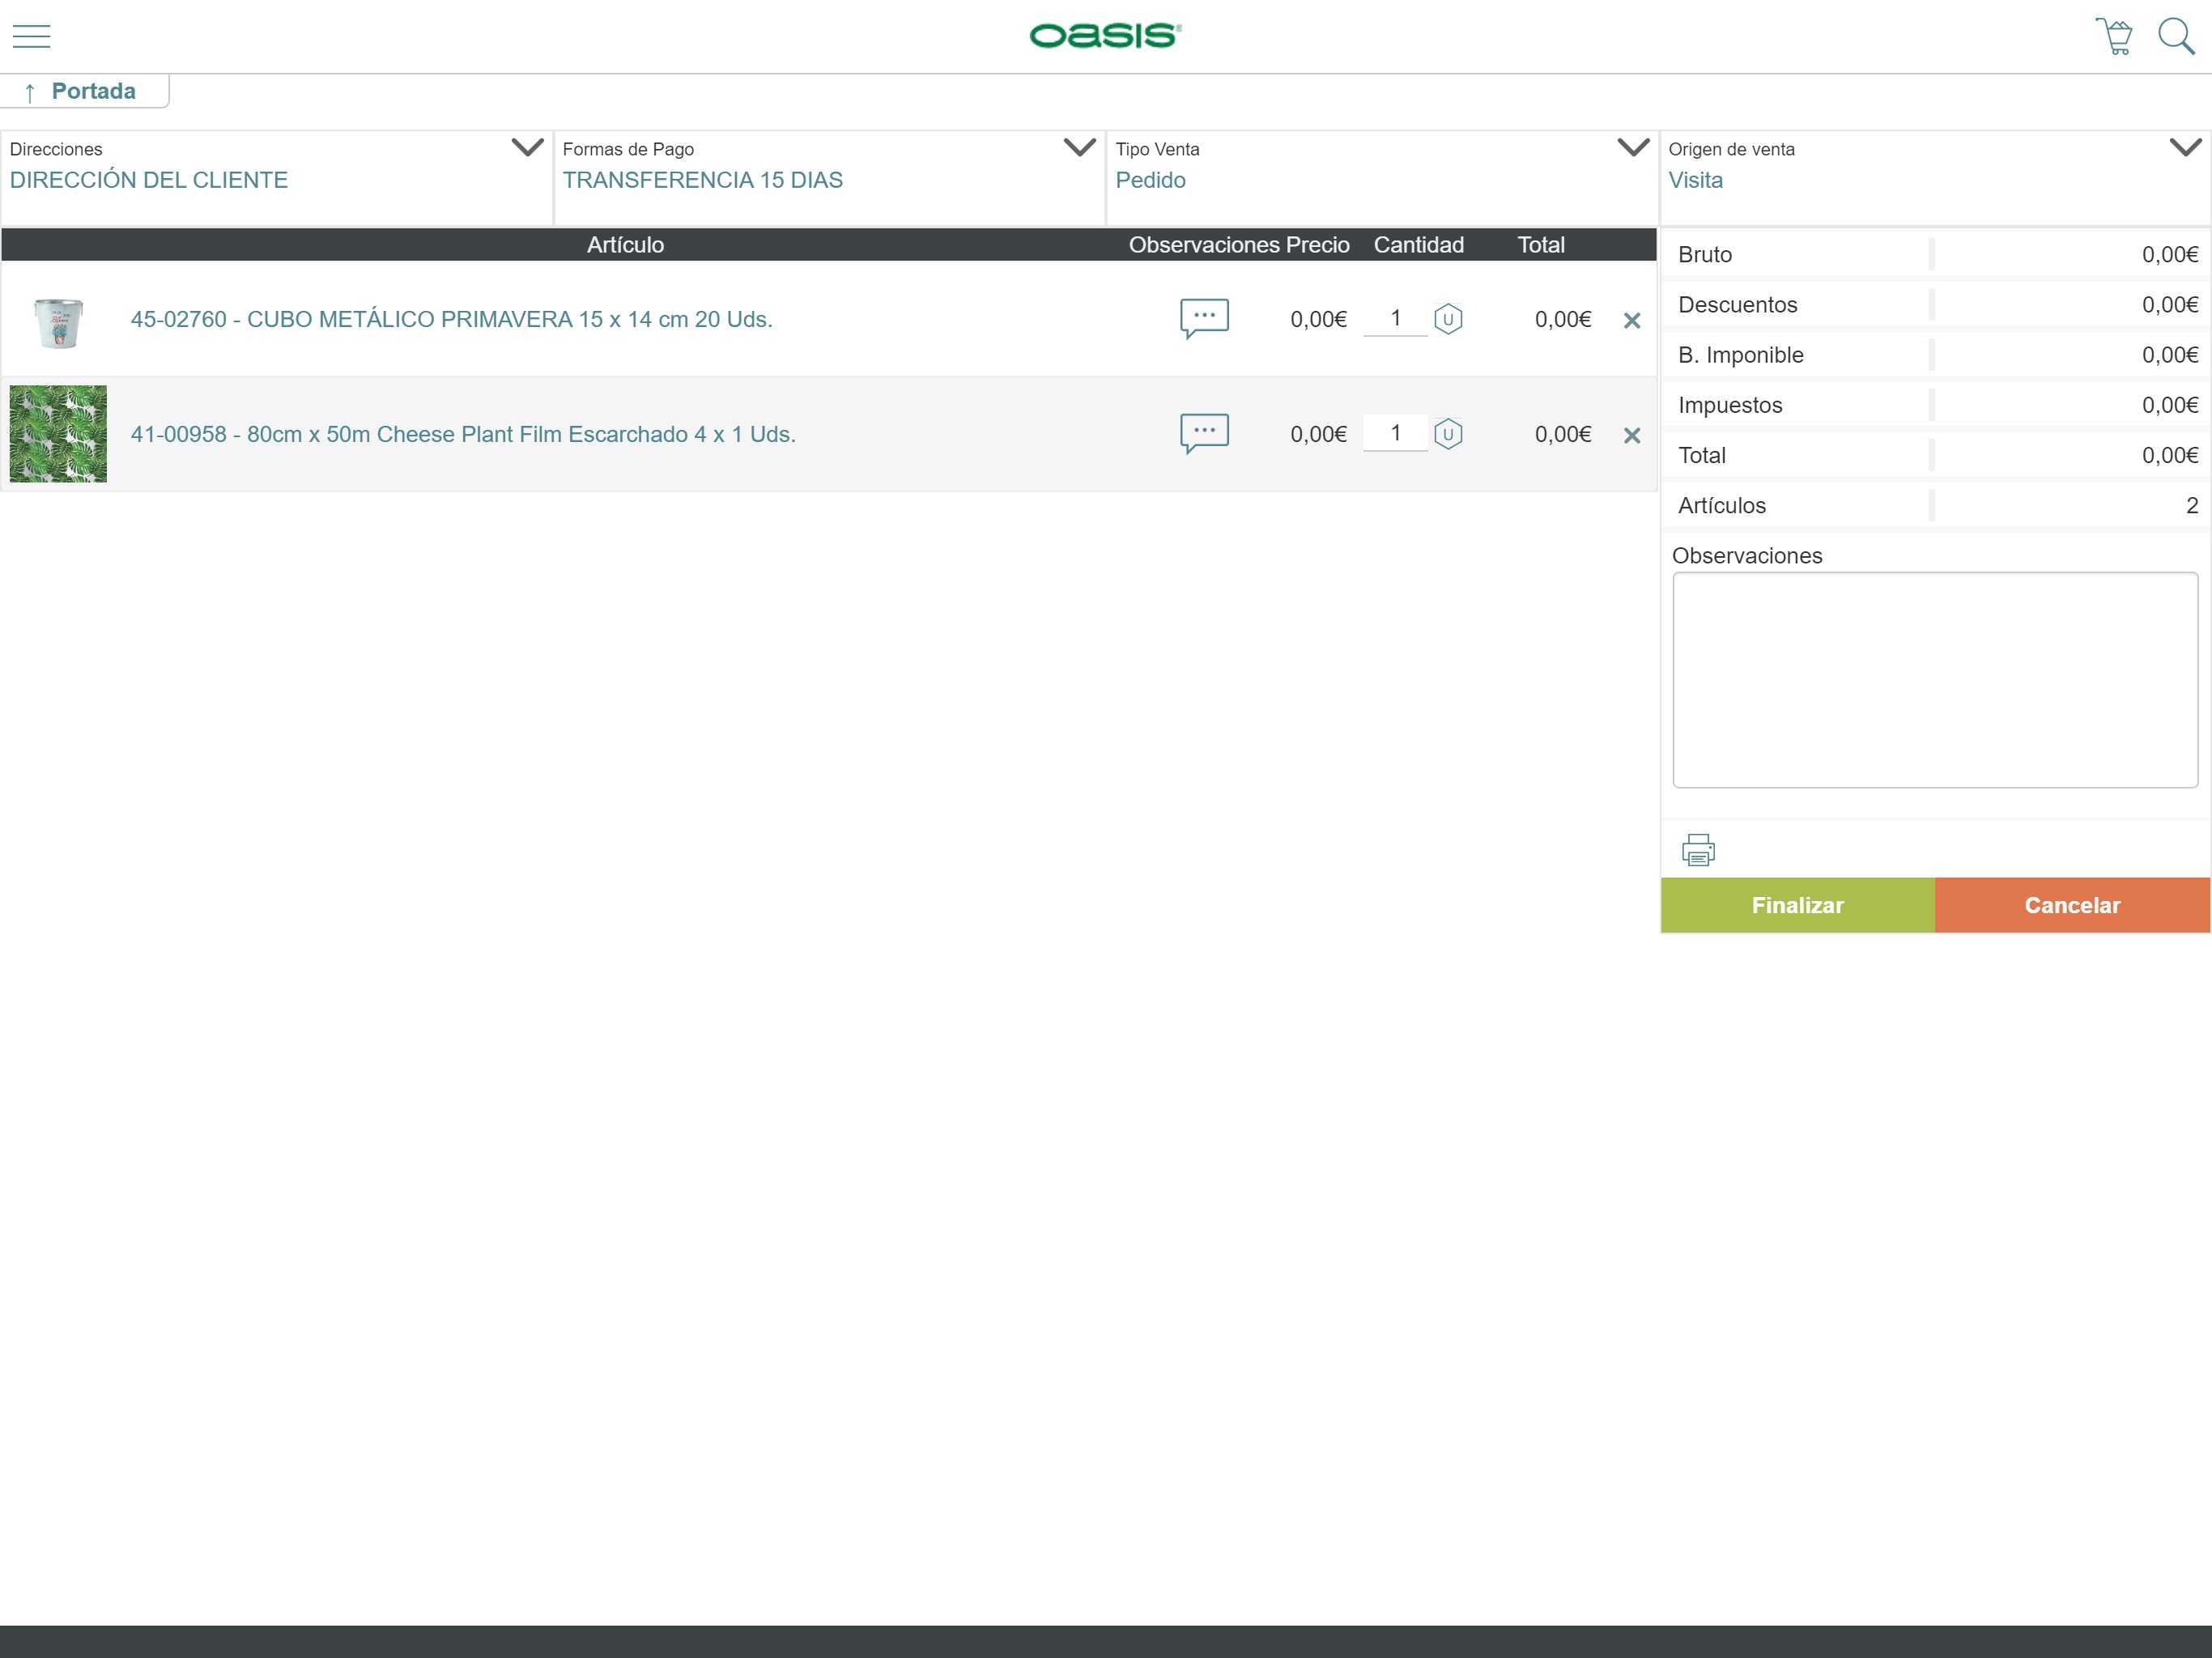Screen dimensions: 2212x1658
Task: Open the 45-02760 Cubo Metálico article link
Action: [451, 319]
